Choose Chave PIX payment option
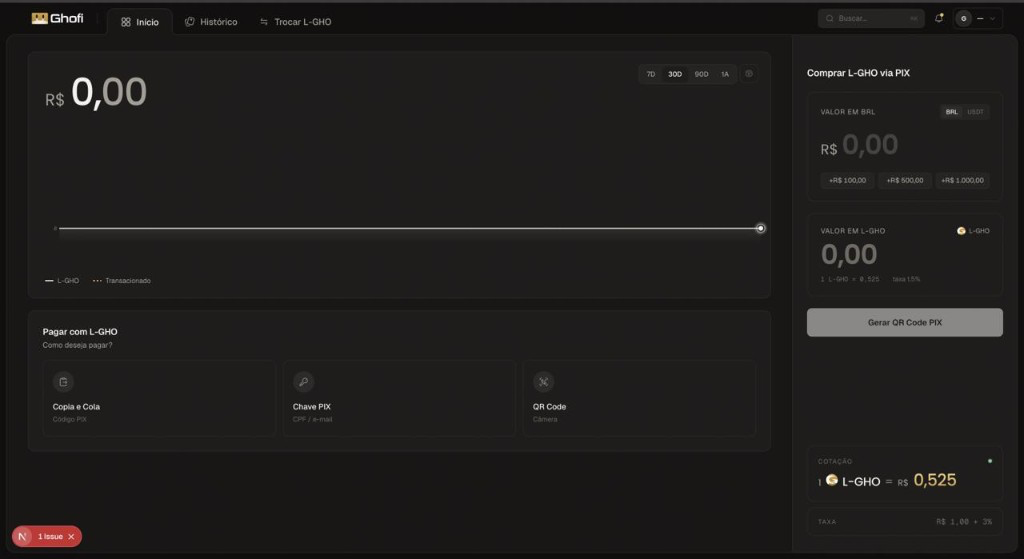Screen dimensions: 1024x559 click(x=399, y=398)
